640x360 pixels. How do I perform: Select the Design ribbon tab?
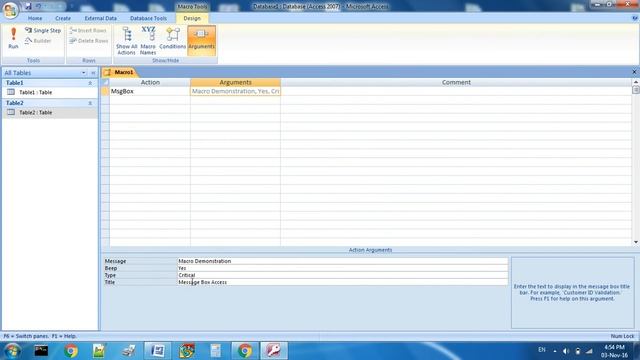point(192,18)
